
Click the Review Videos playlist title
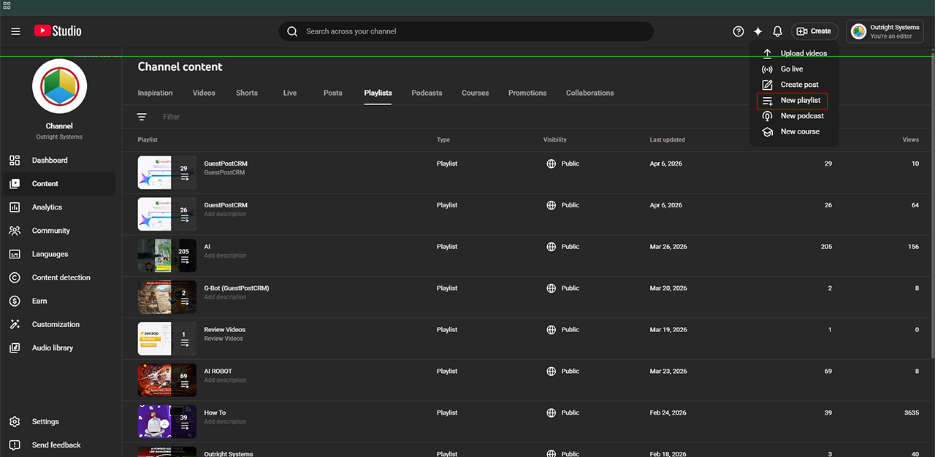224,330
